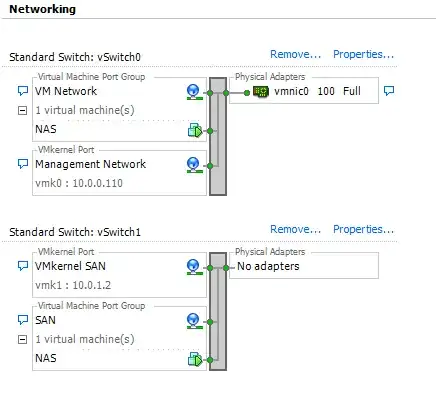
Task: Select the Management Network port label
Action: 90,164
